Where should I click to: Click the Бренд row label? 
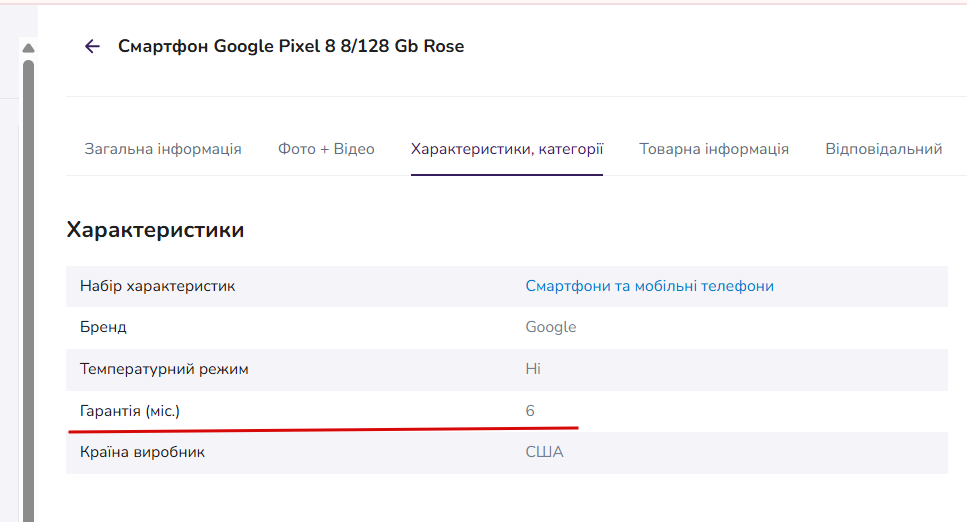tap(103, 327)
